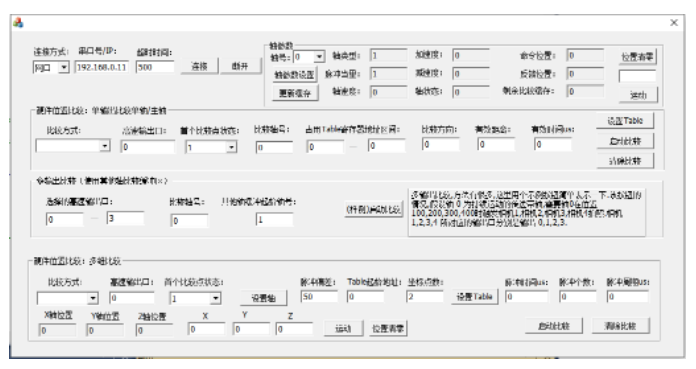Click the Table起始地址 start address field

coord(365,296)
